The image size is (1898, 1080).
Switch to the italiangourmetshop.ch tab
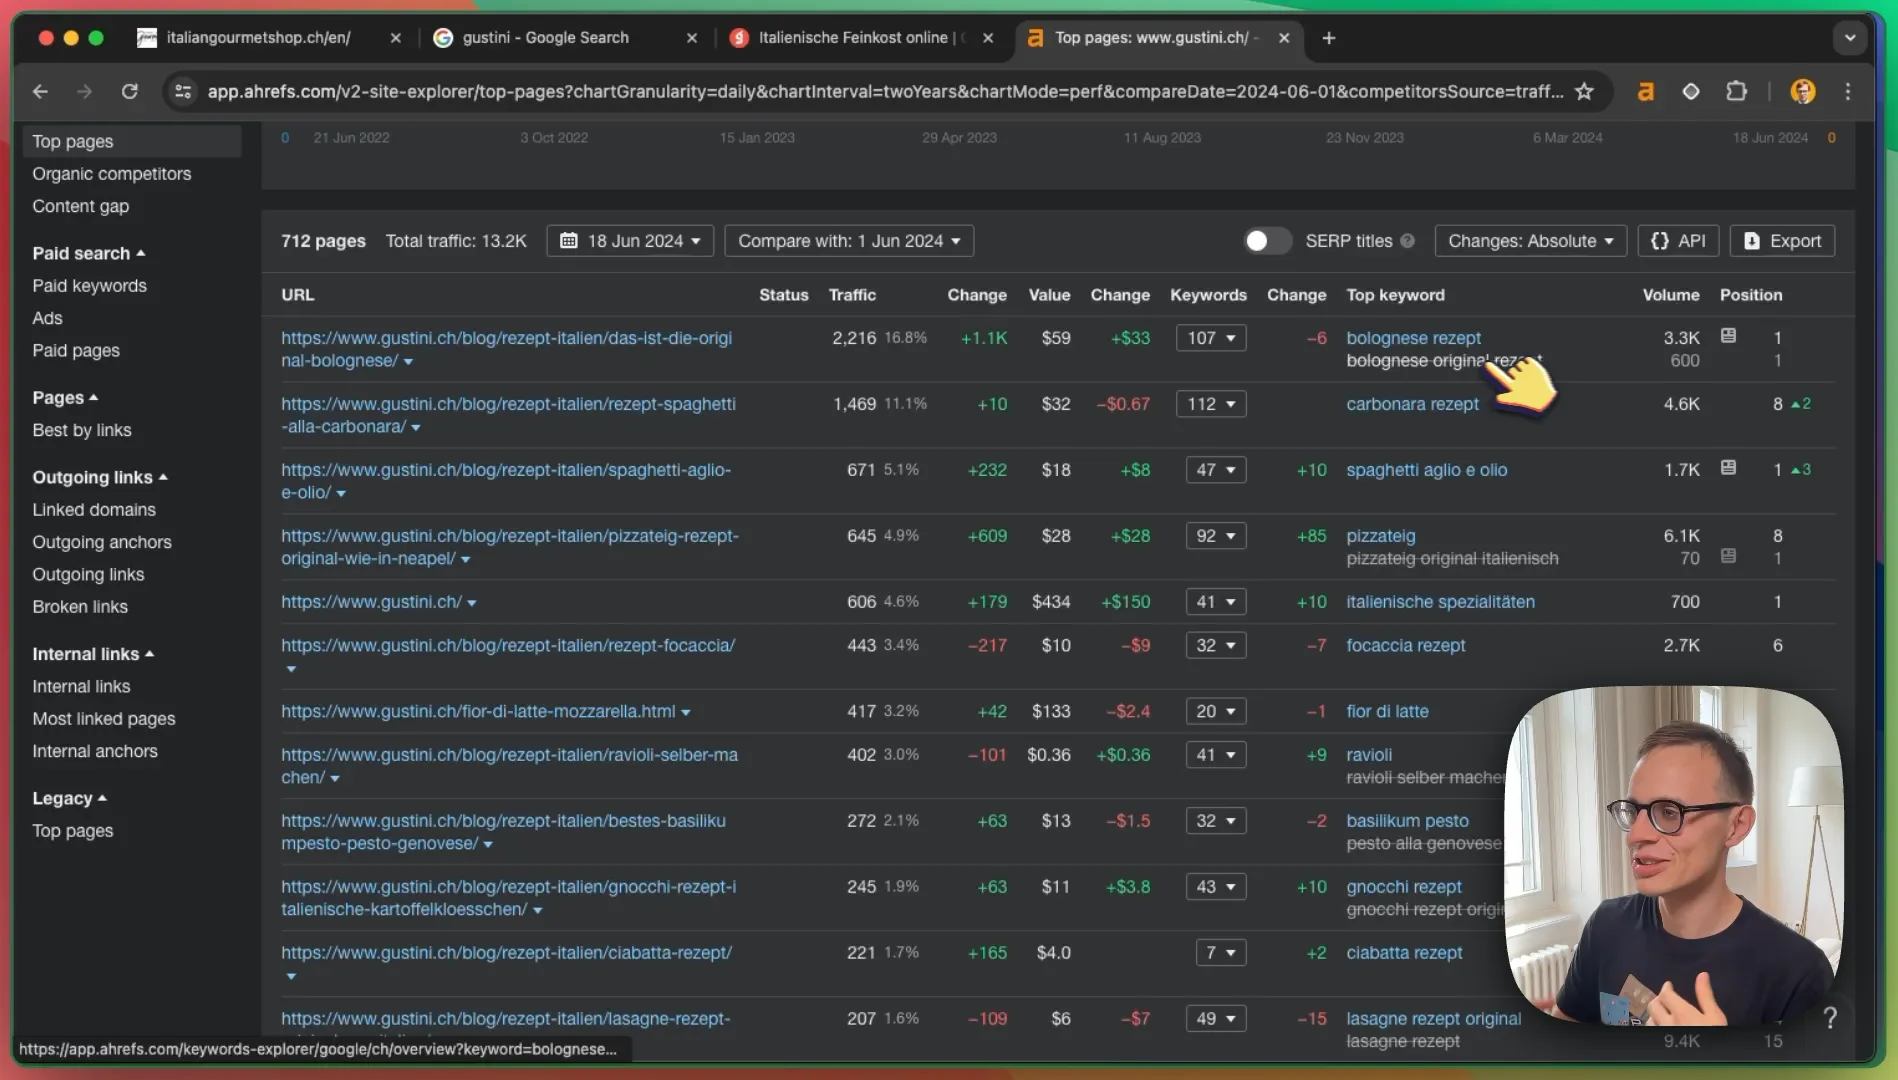point(258,38)
